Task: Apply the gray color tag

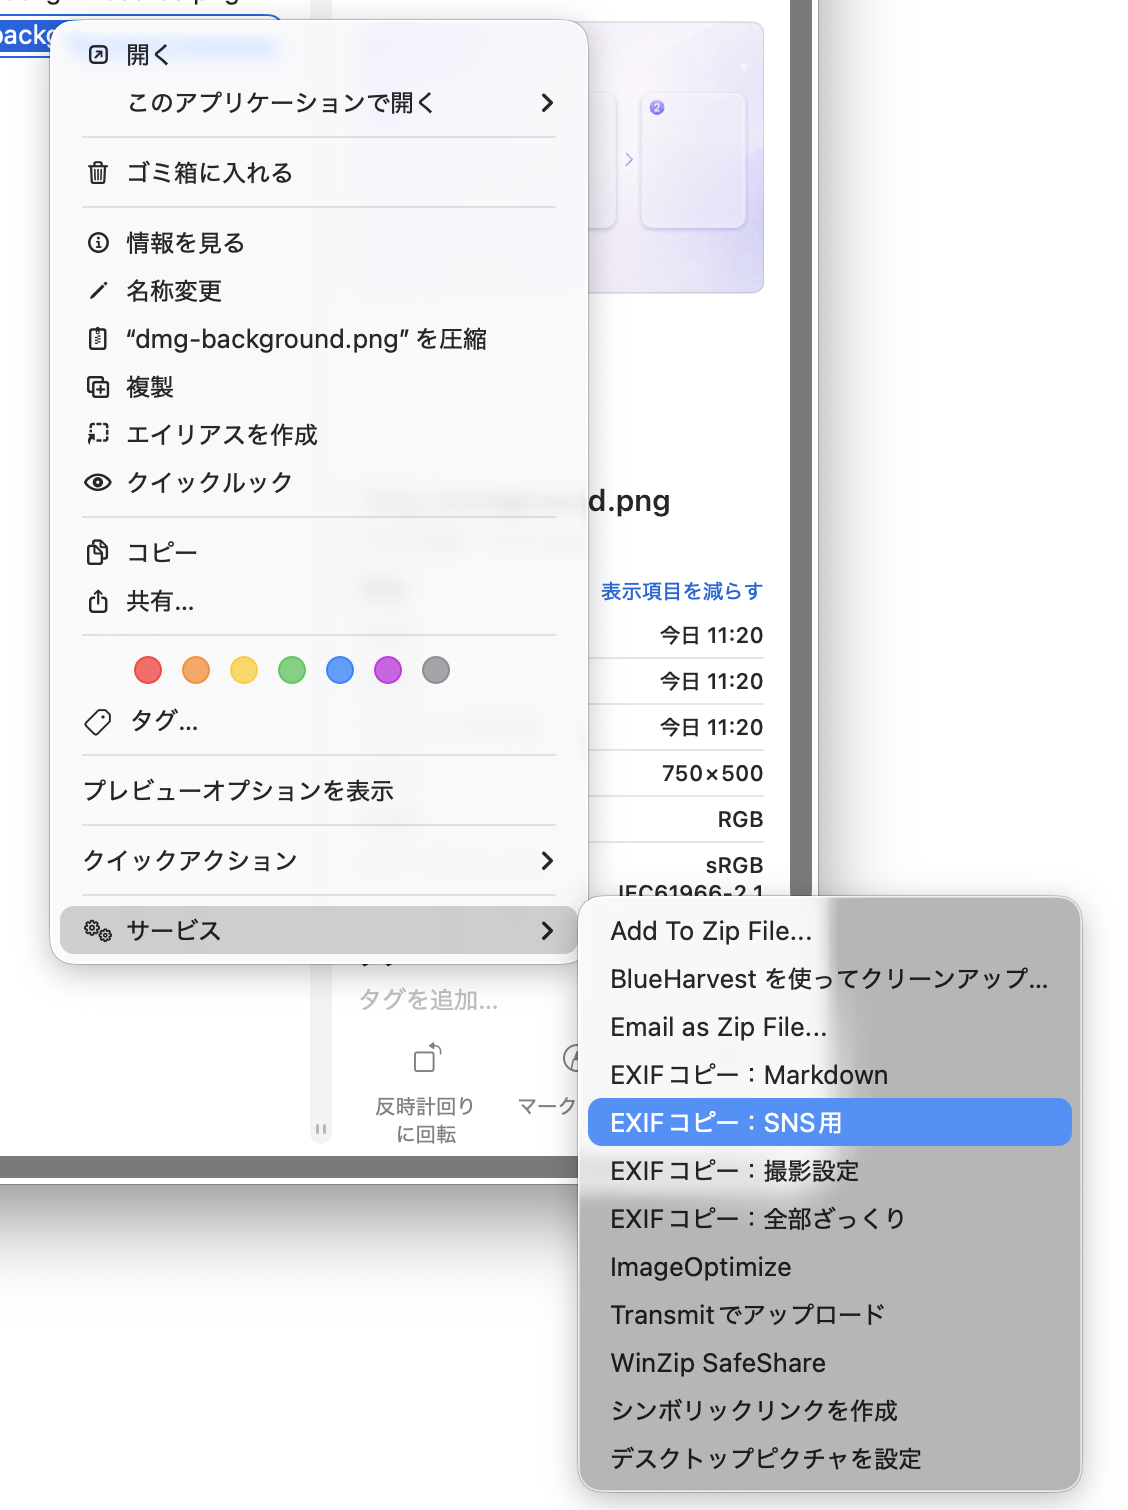Action: tap(436, 670)
